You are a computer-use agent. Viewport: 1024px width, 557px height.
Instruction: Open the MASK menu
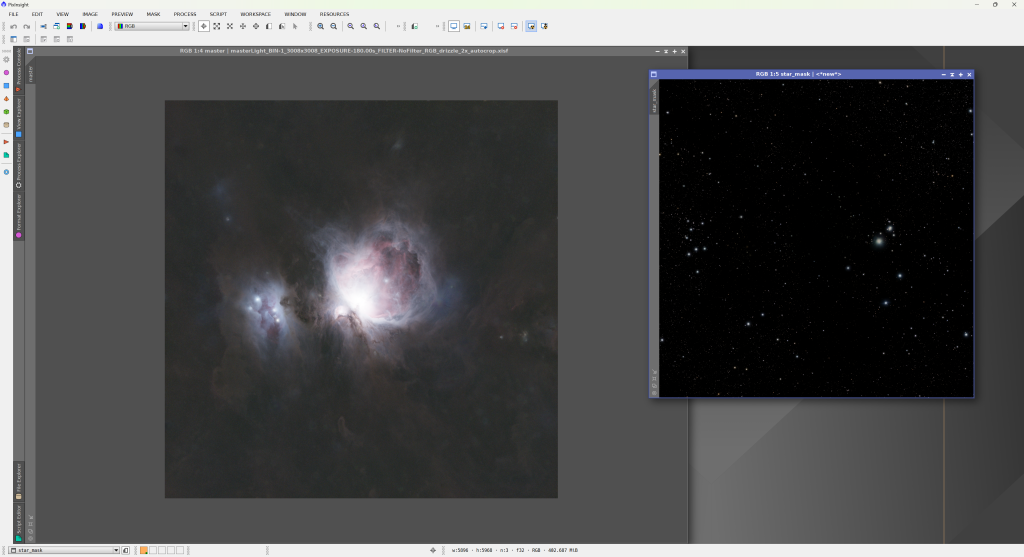(153, 14)
